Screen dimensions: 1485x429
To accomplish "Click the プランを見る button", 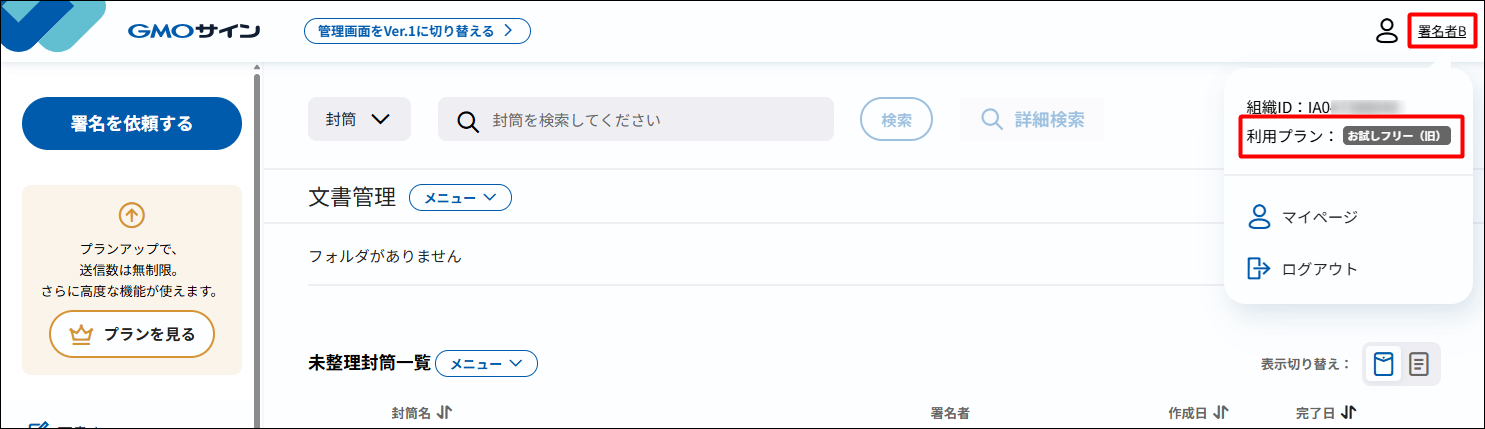I will click(132, 334).
